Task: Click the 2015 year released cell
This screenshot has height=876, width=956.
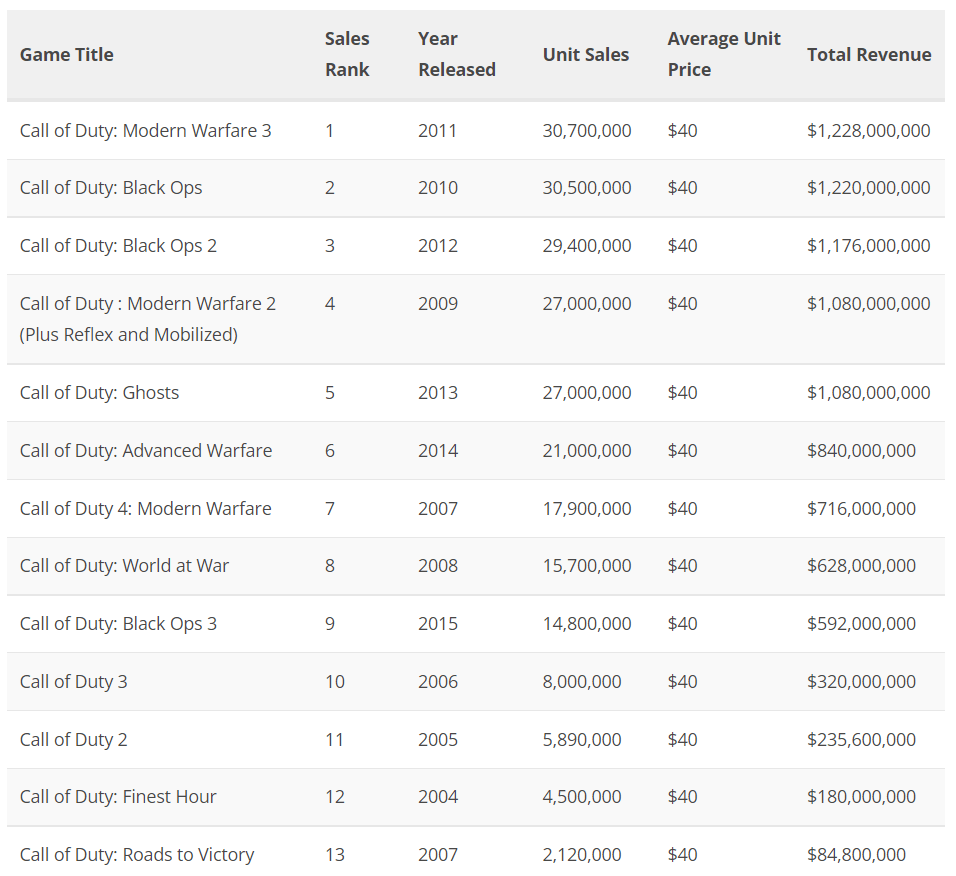Action: (x=438, y=624)
